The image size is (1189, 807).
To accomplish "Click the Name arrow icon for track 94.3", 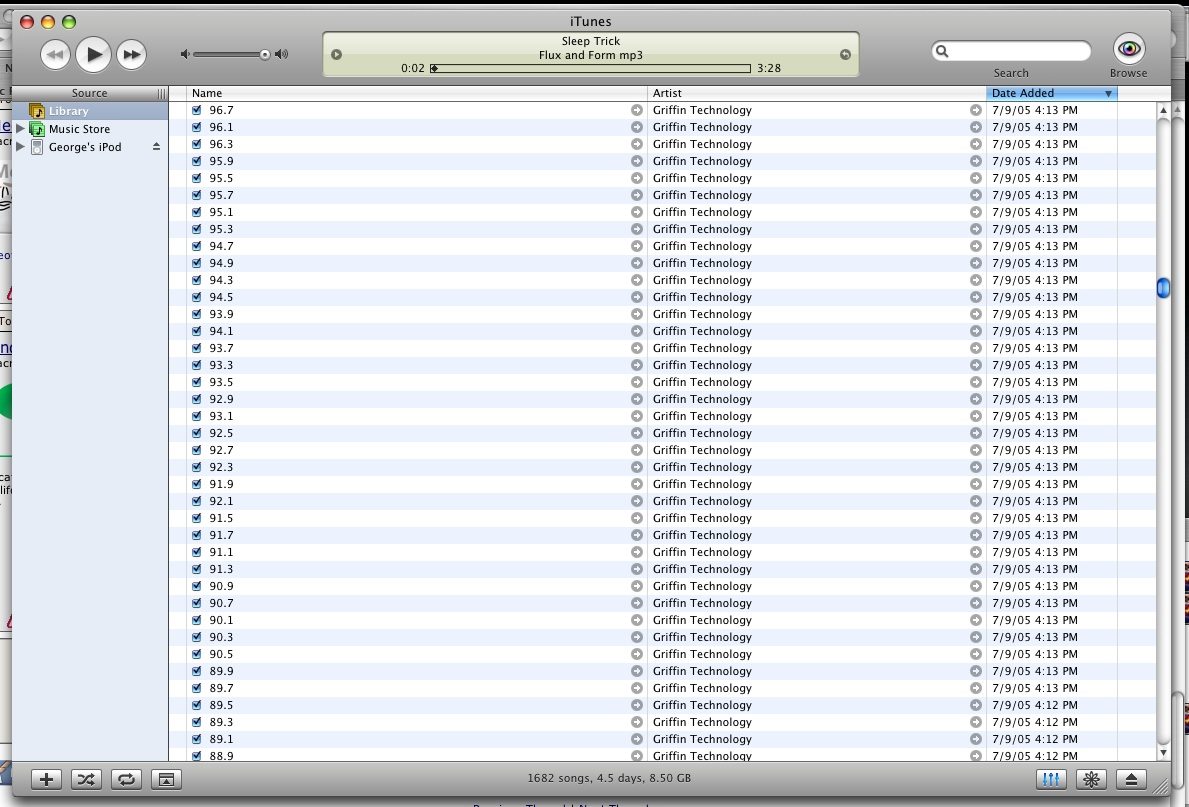I will point(637,280).
